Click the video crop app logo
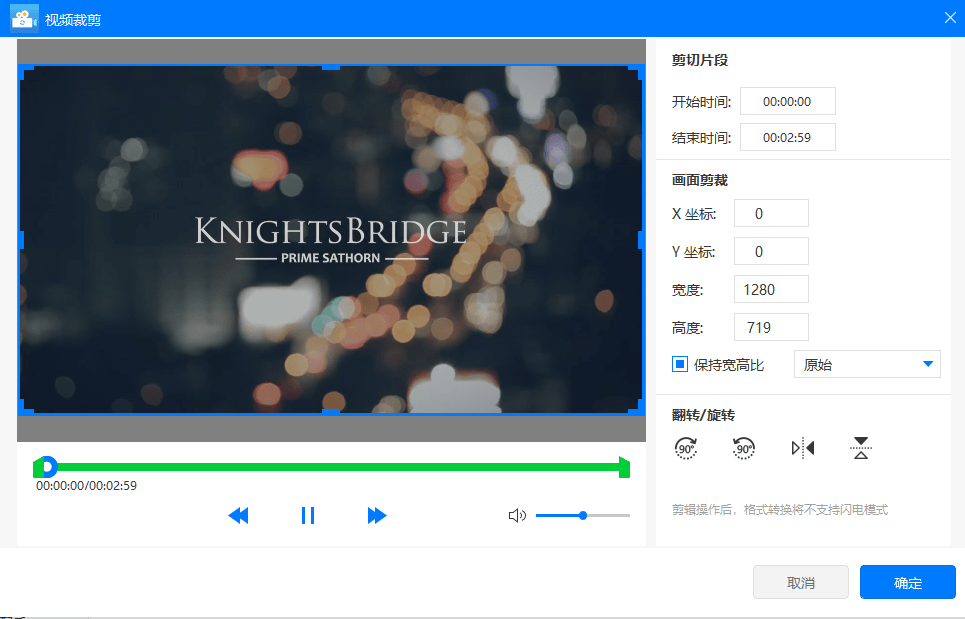 pyautogui.click(x=24, y=19)
